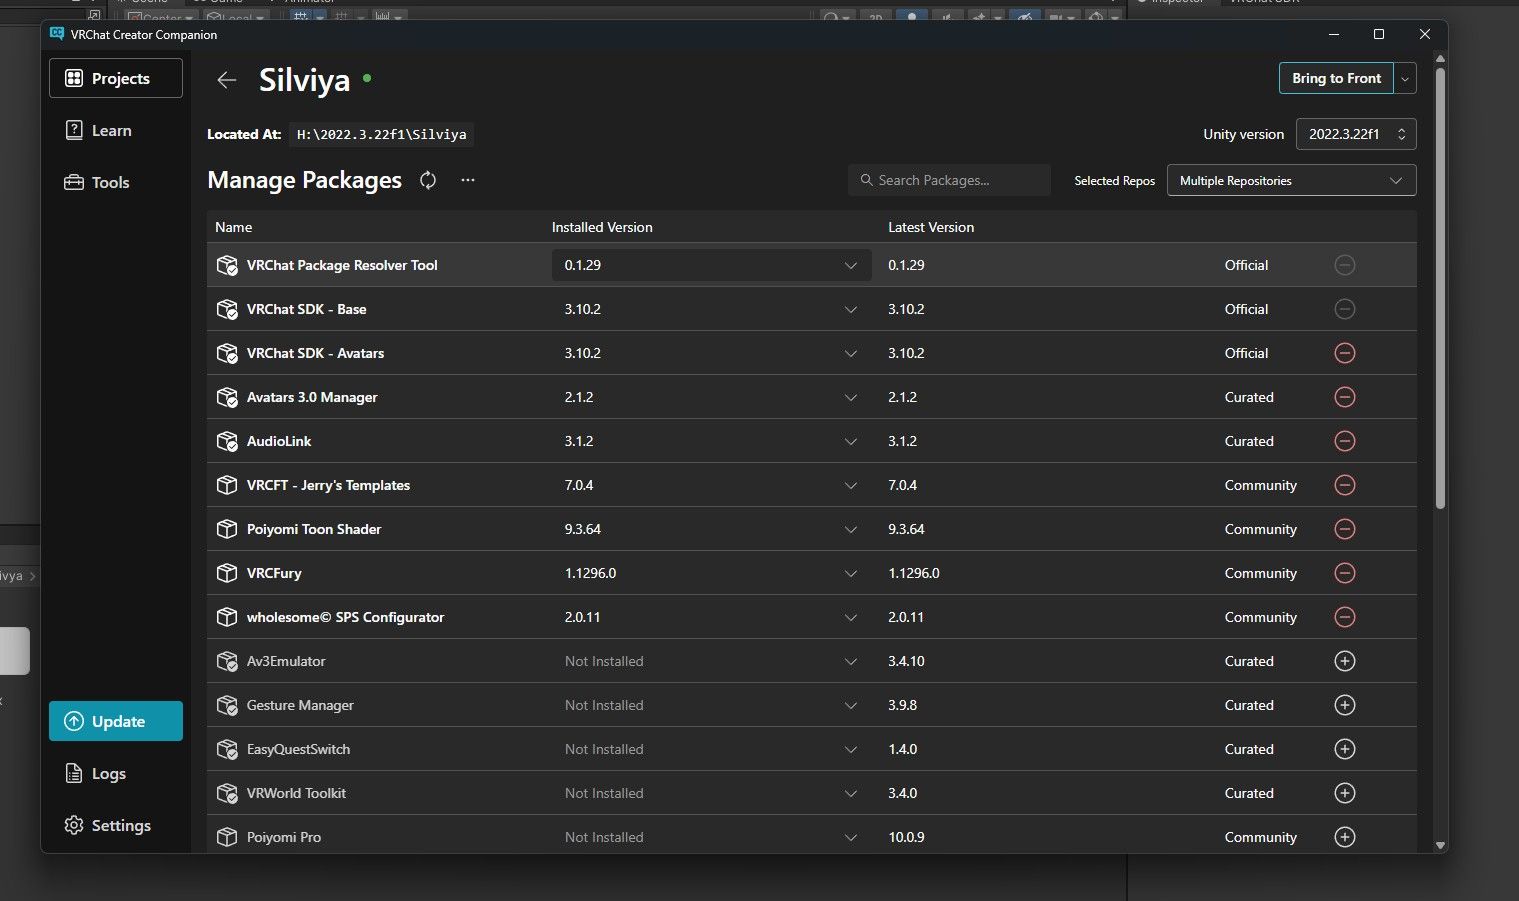Open the Settings page
Image resolution: width=1519 pixels, height=901 pixels.
click(x=116, y=825)
